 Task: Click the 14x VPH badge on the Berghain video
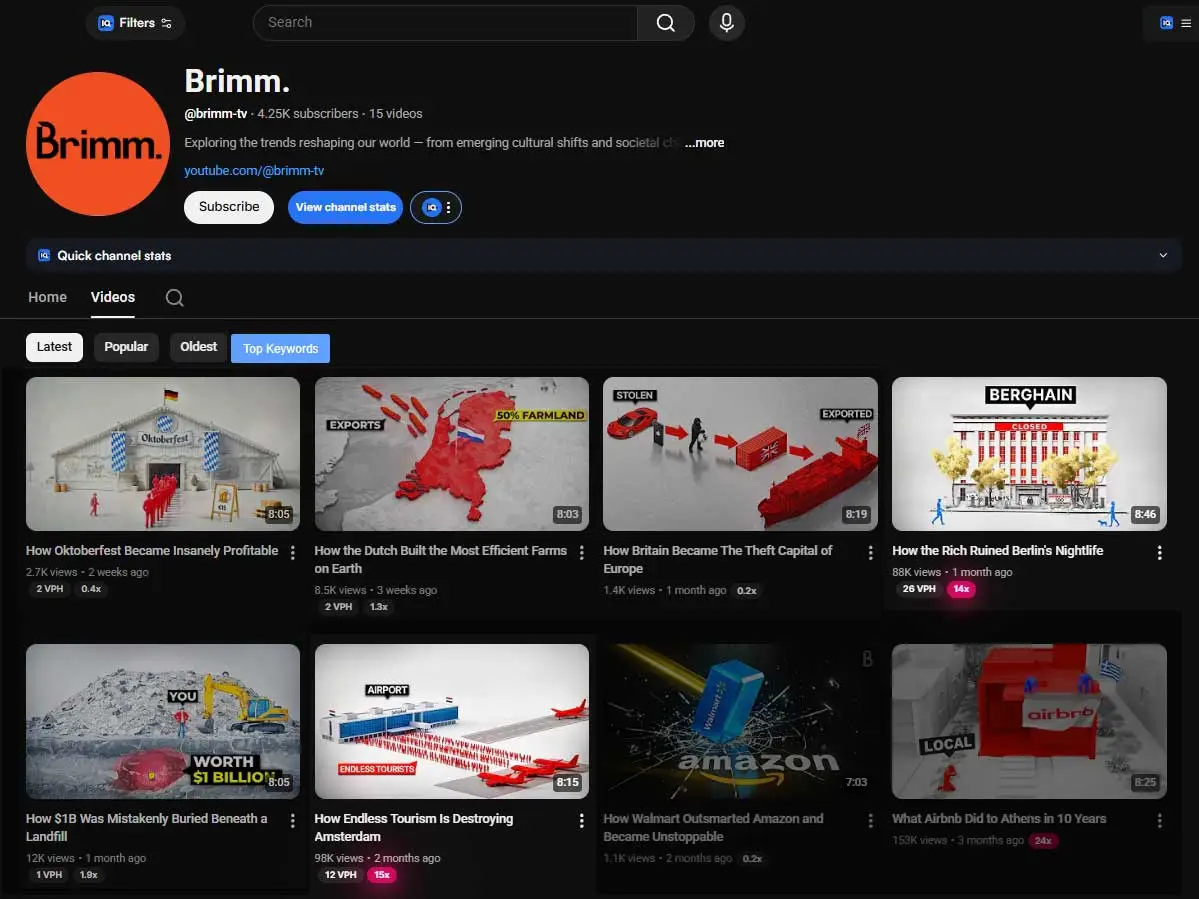point(961,589)
